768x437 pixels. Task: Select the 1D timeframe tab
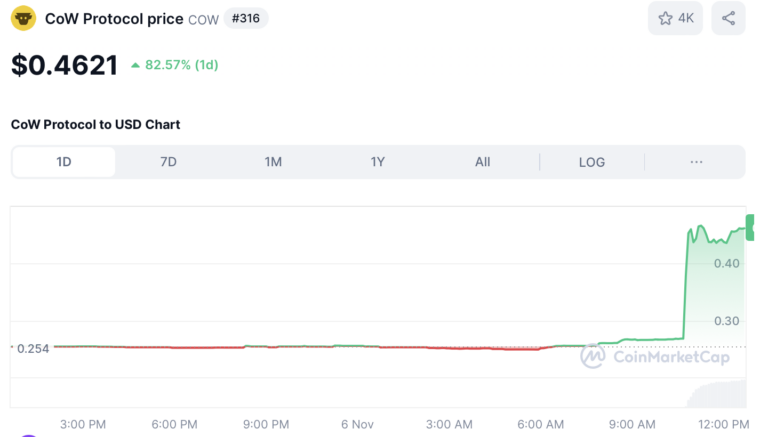[x=64, y=162]
